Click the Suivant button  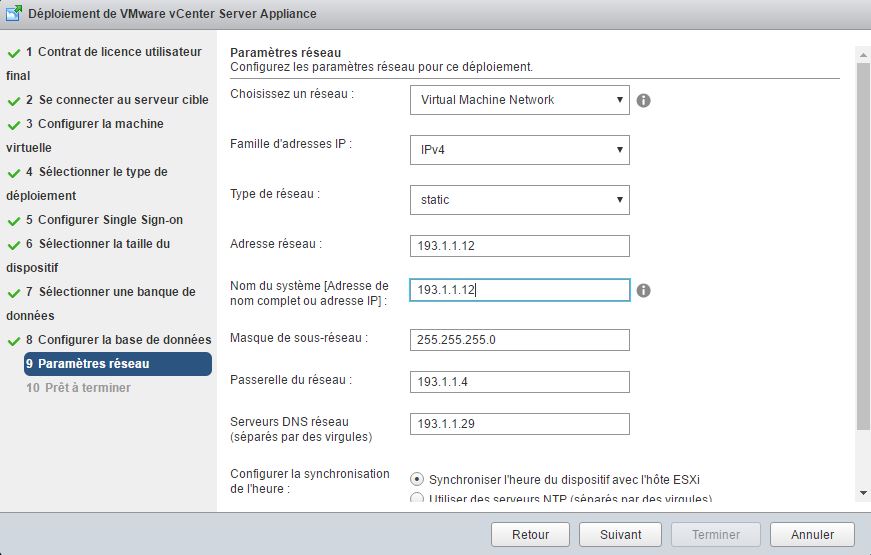click(x=620, y=534)
